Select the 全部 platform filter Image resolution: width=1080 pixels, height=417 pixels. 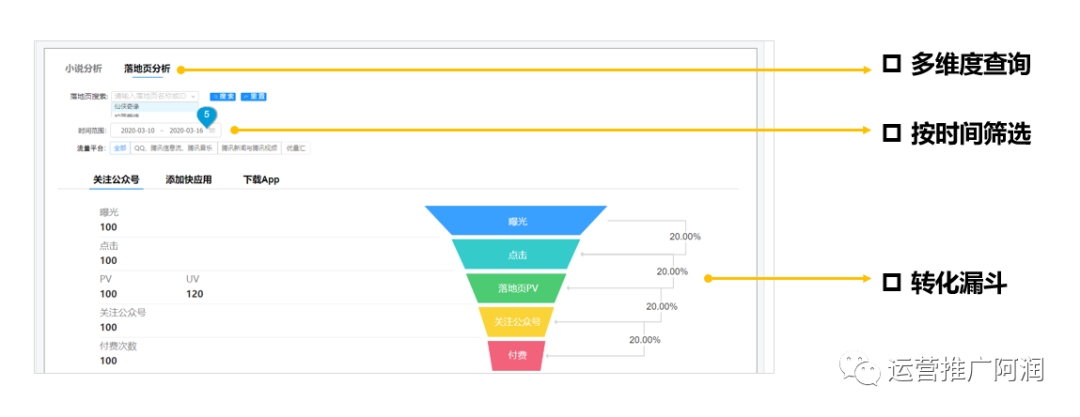120,148
